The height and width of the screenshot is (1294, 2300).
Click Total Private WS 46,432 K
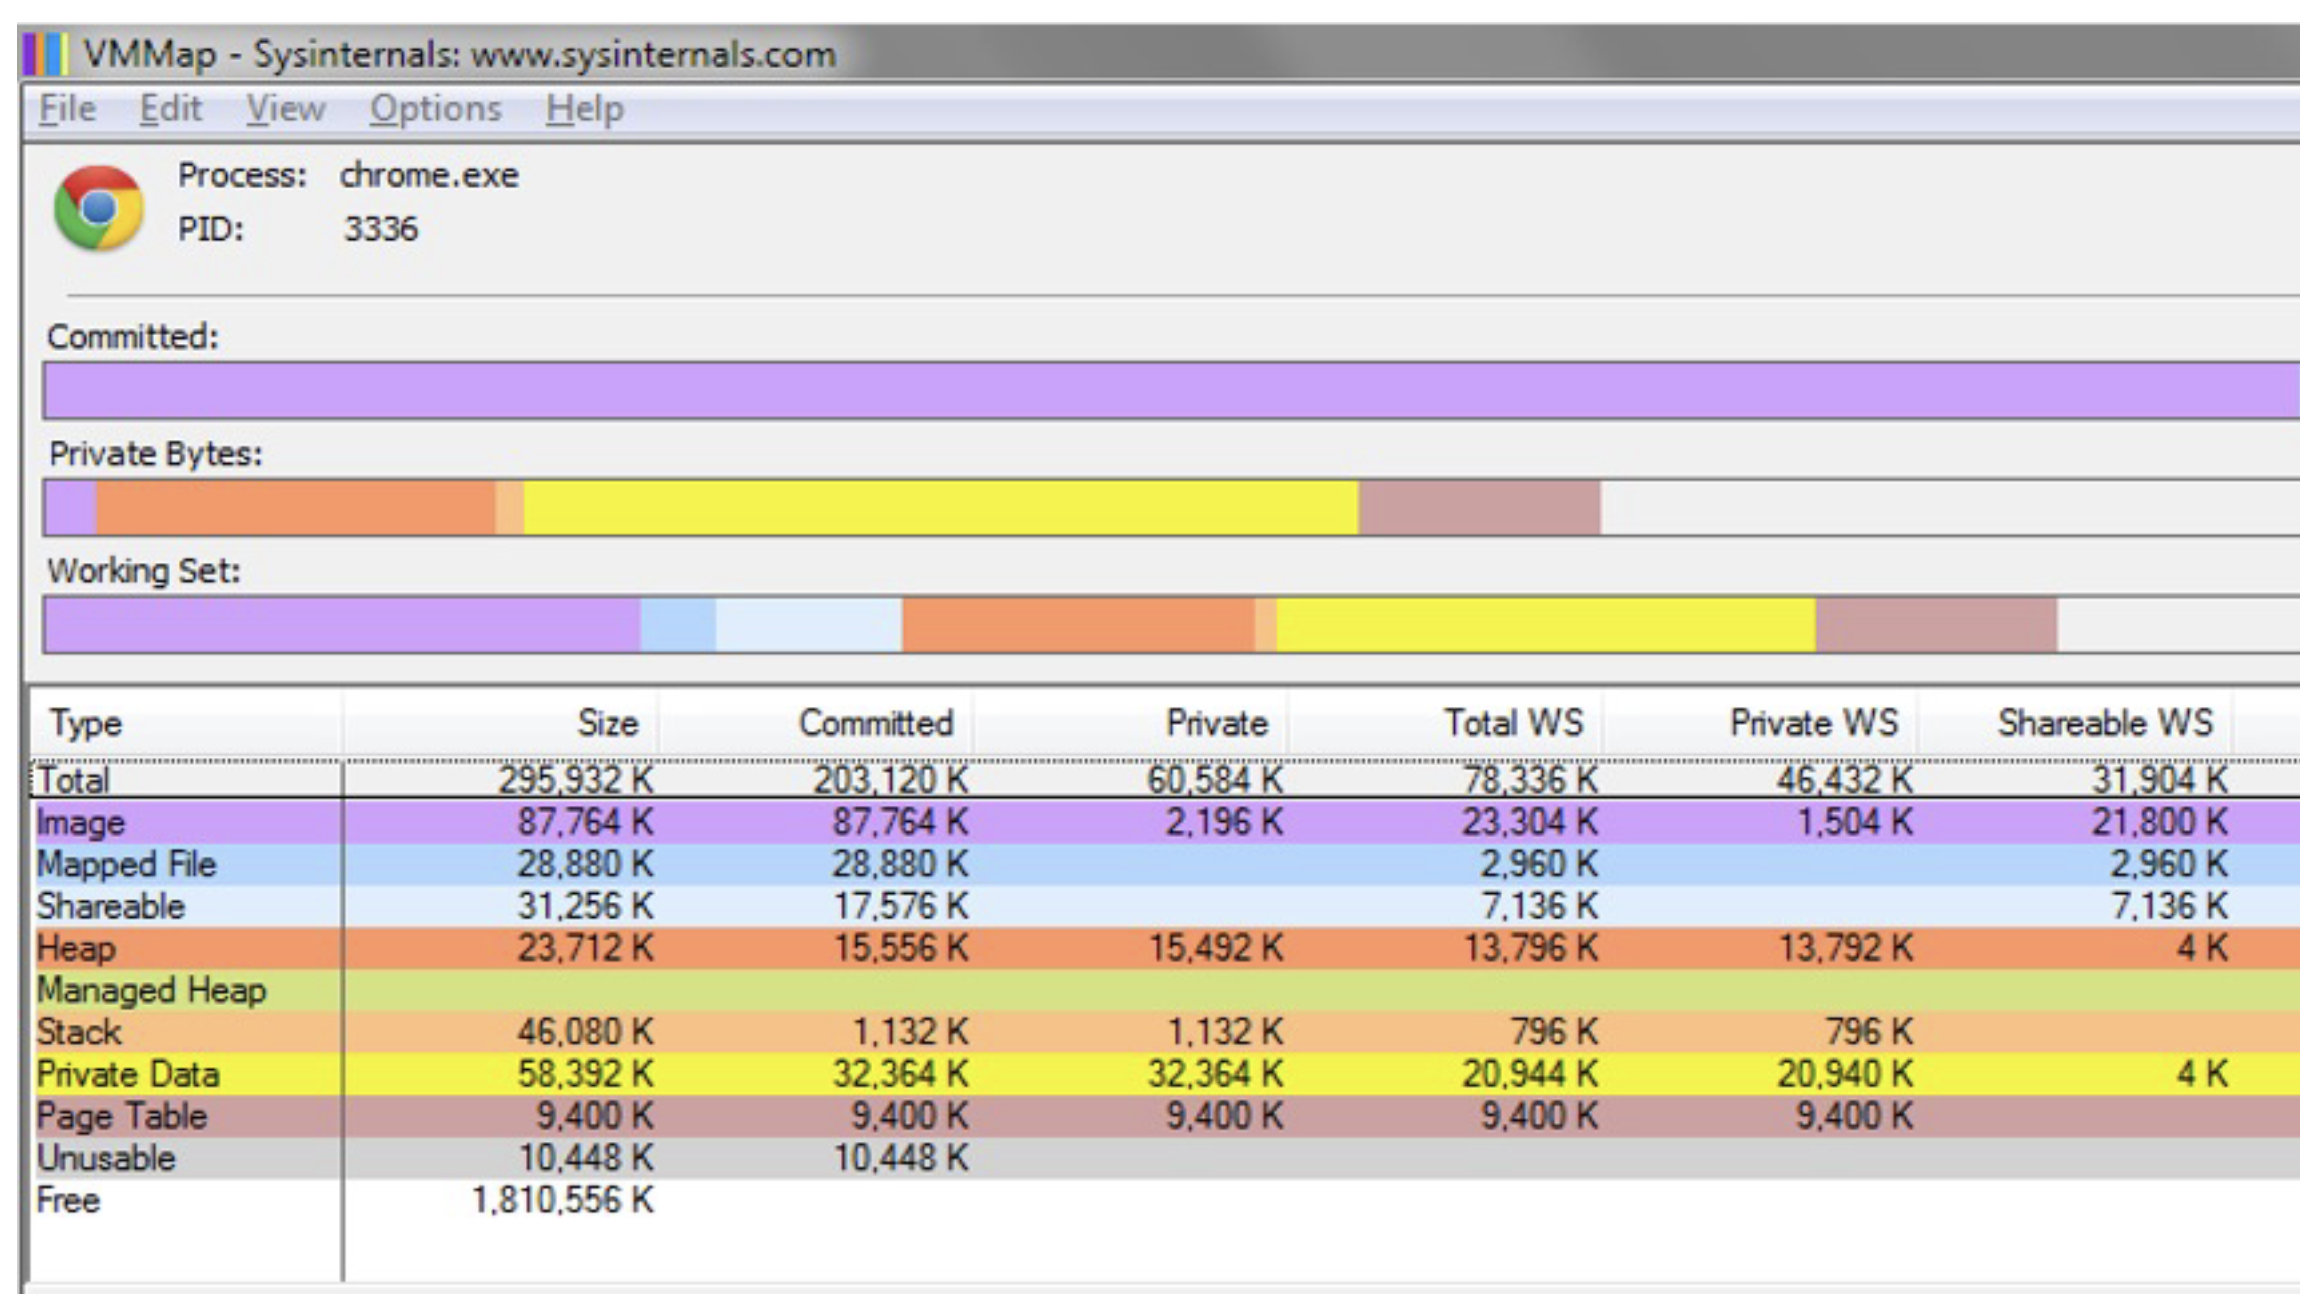pos(1845,780)
